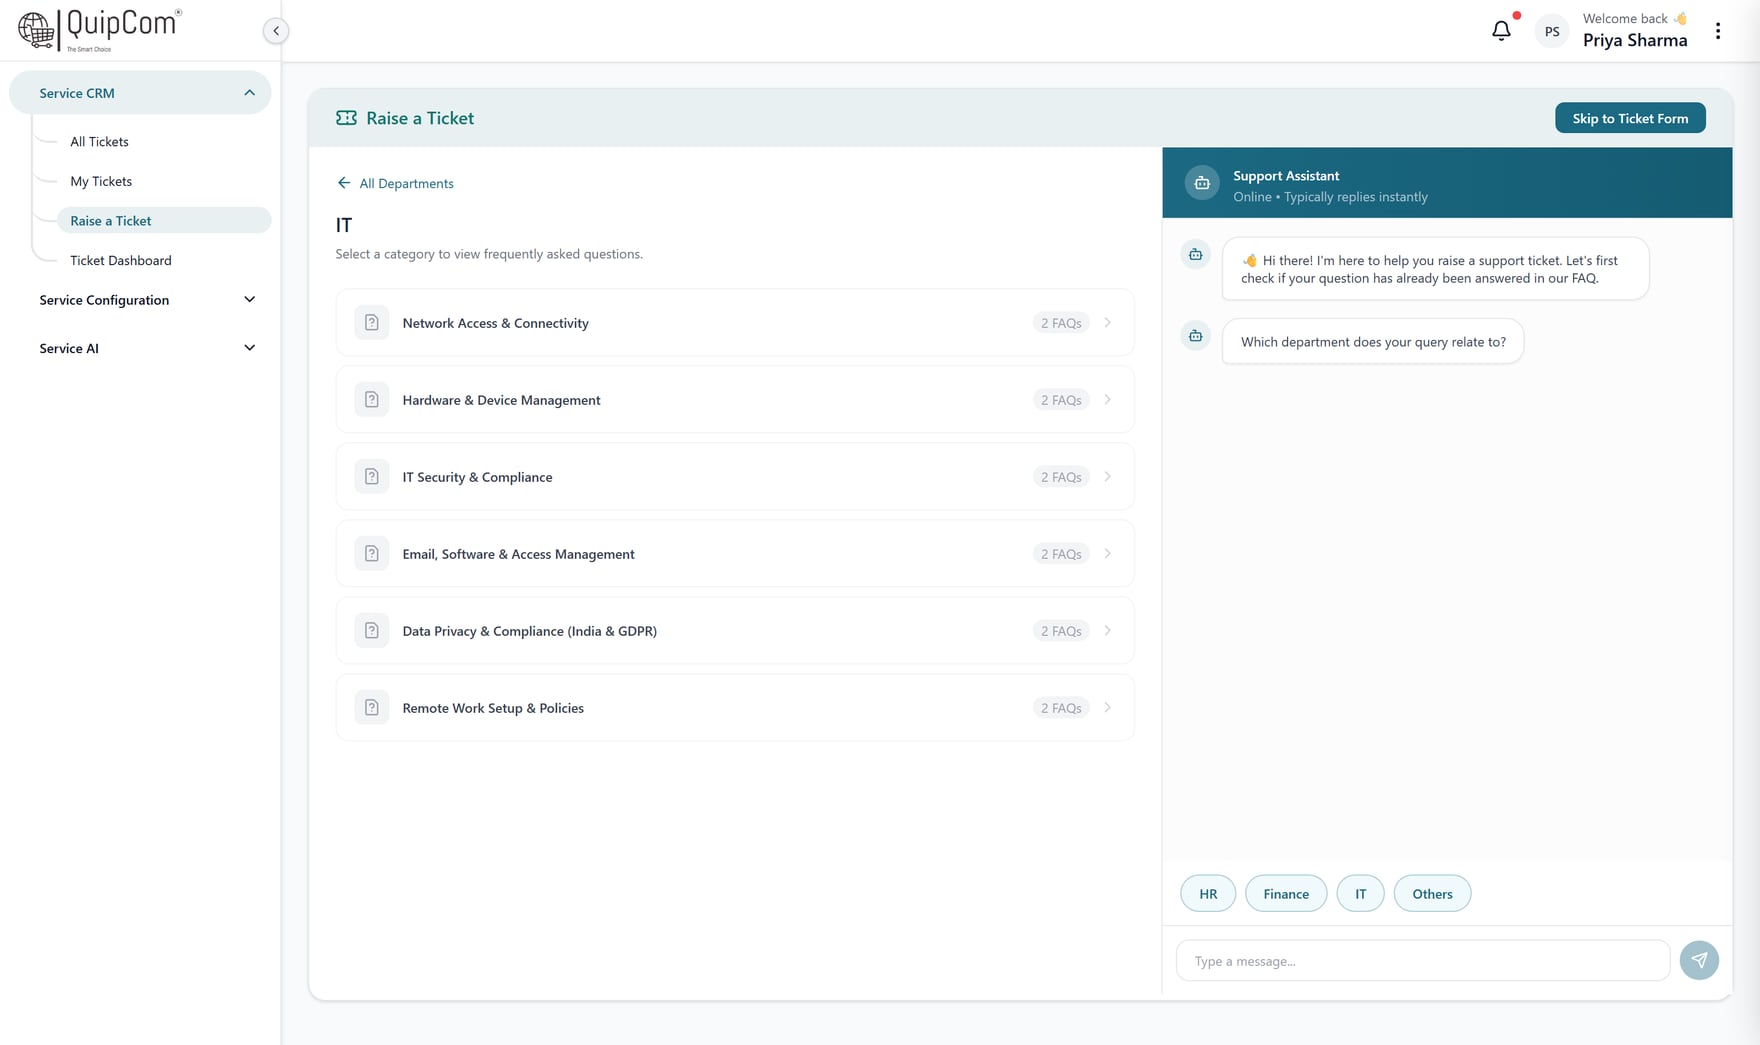Choose the Others department chip
Viewport: 1760px width, 1045px height.
tap(1432, 894)
